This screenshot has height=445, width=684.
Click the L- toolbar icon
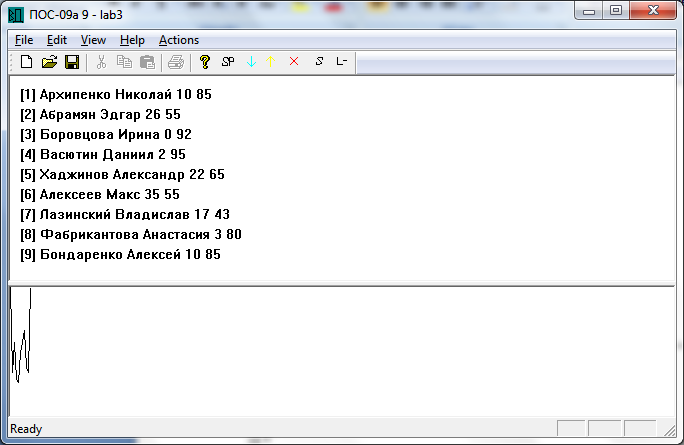[342, 62]
